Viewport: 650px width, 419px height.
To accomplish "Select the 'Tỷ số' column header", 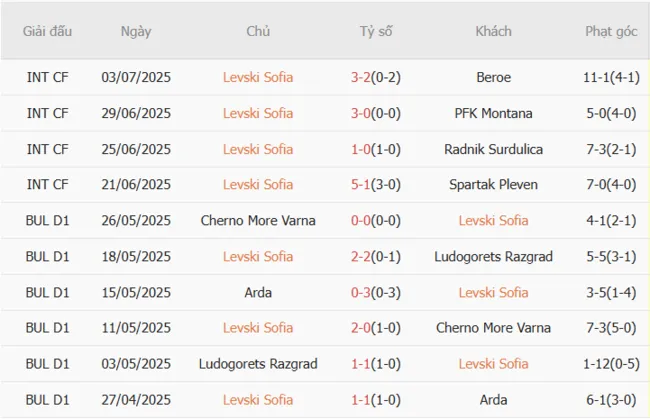I will 376,31.
